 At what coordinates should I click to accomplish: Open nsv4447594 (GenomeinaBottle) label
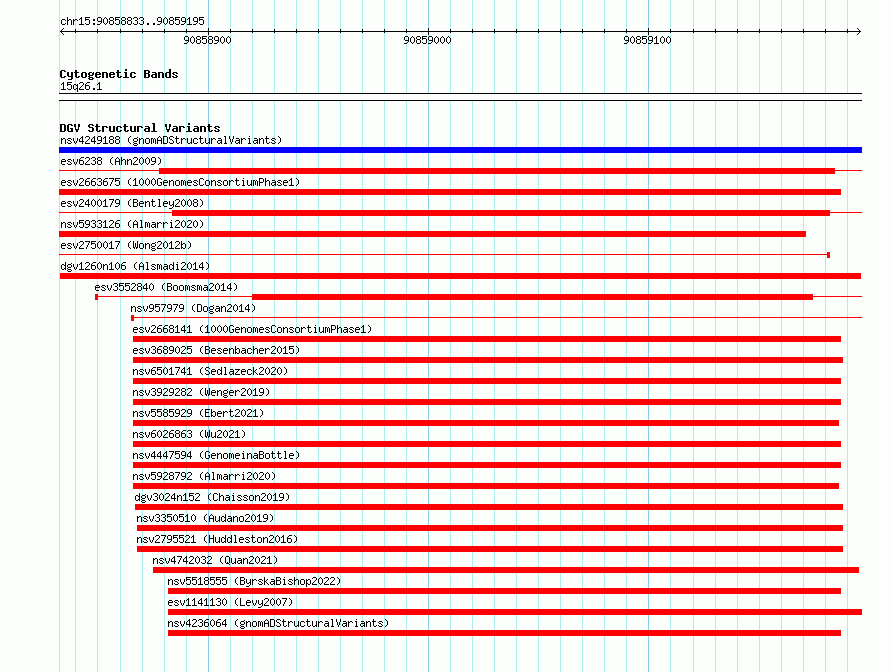point(216,455)
